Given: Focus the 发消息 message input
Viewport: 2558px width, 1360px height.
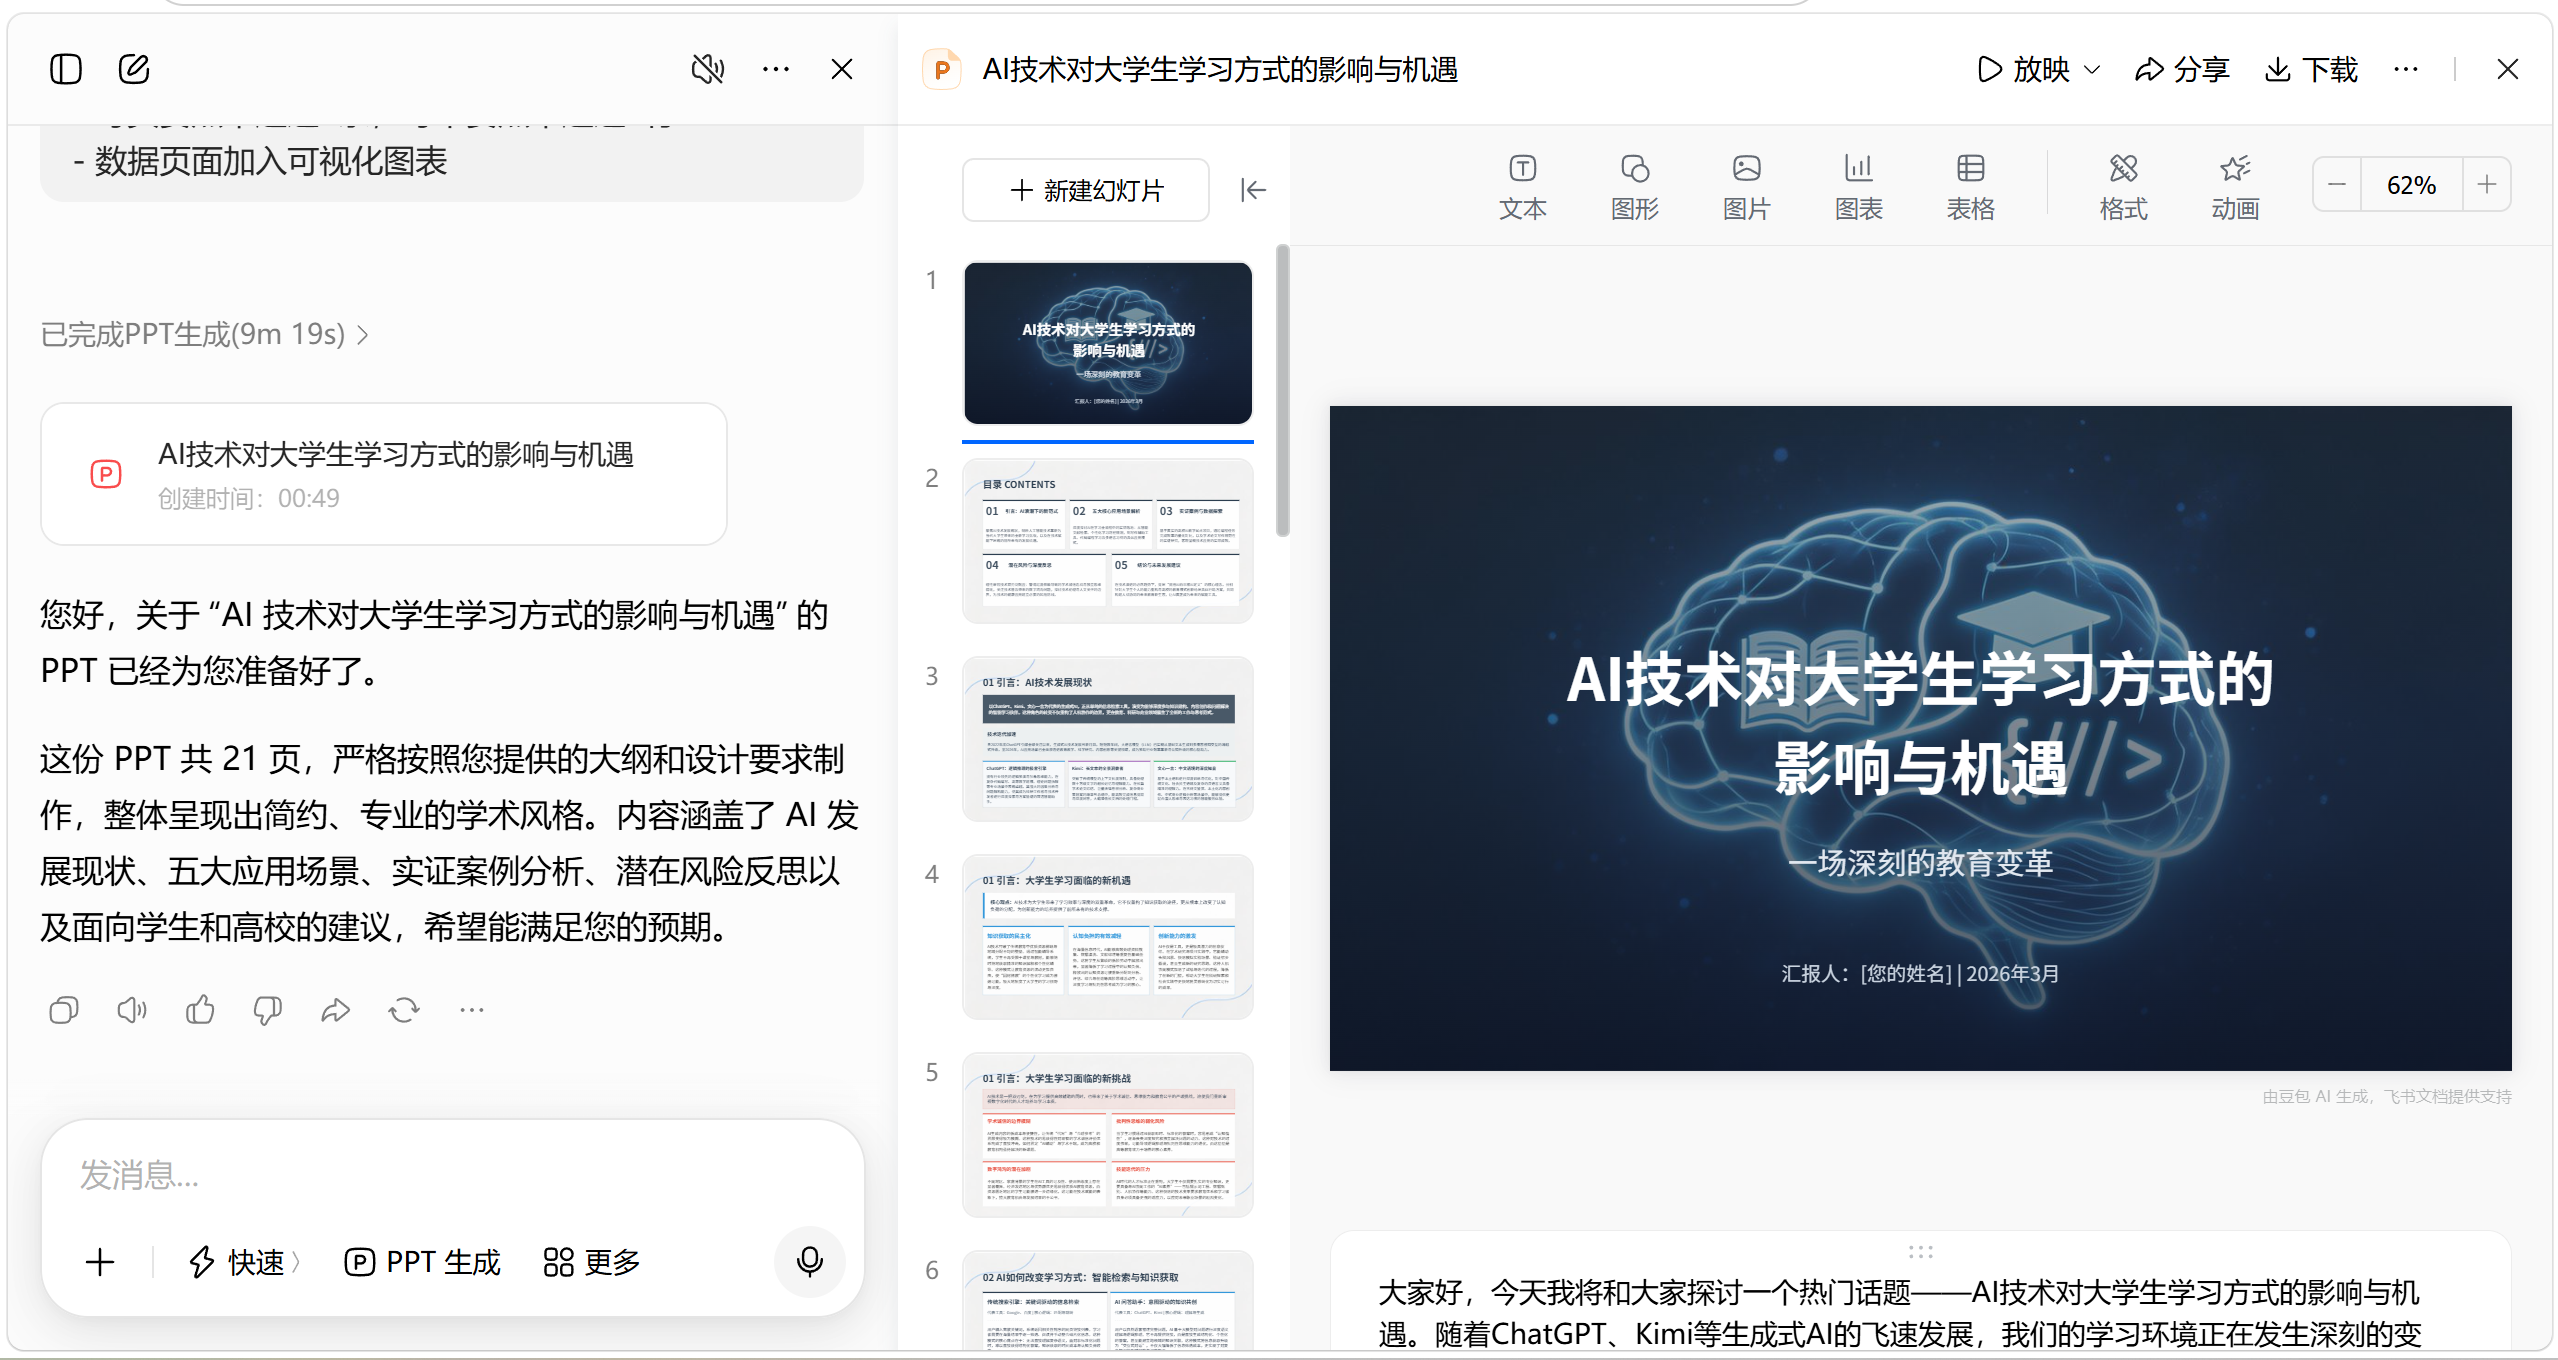Looking at the screenshot, I should tap(452, 1175).
